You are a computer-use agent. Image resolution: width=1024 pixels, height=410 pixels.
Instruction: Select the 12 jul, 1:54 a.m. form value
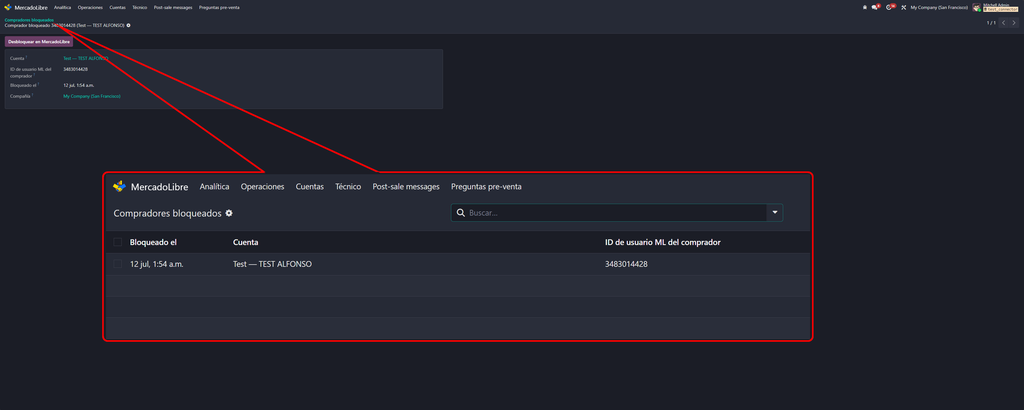(78, 85)
